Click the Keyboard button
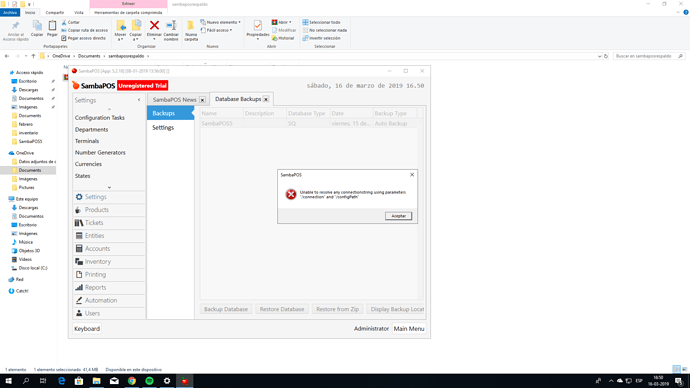This screenshot has width=690, height=388. click(87, 329)
